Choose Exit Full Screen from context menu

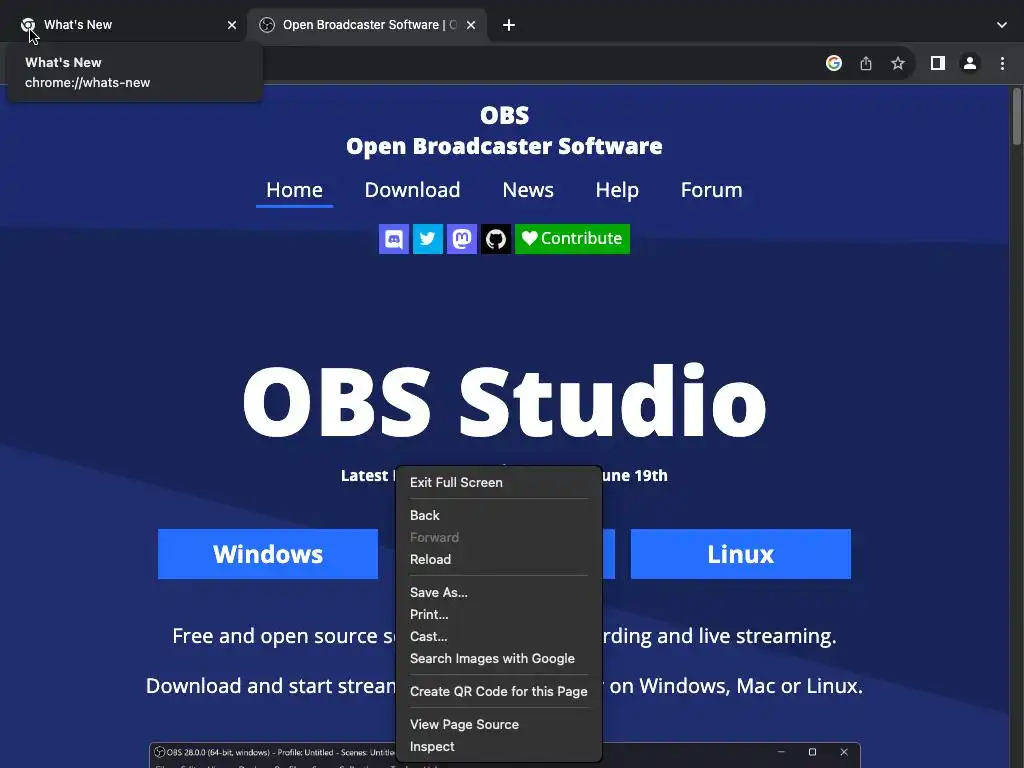[x=499, y=483]
